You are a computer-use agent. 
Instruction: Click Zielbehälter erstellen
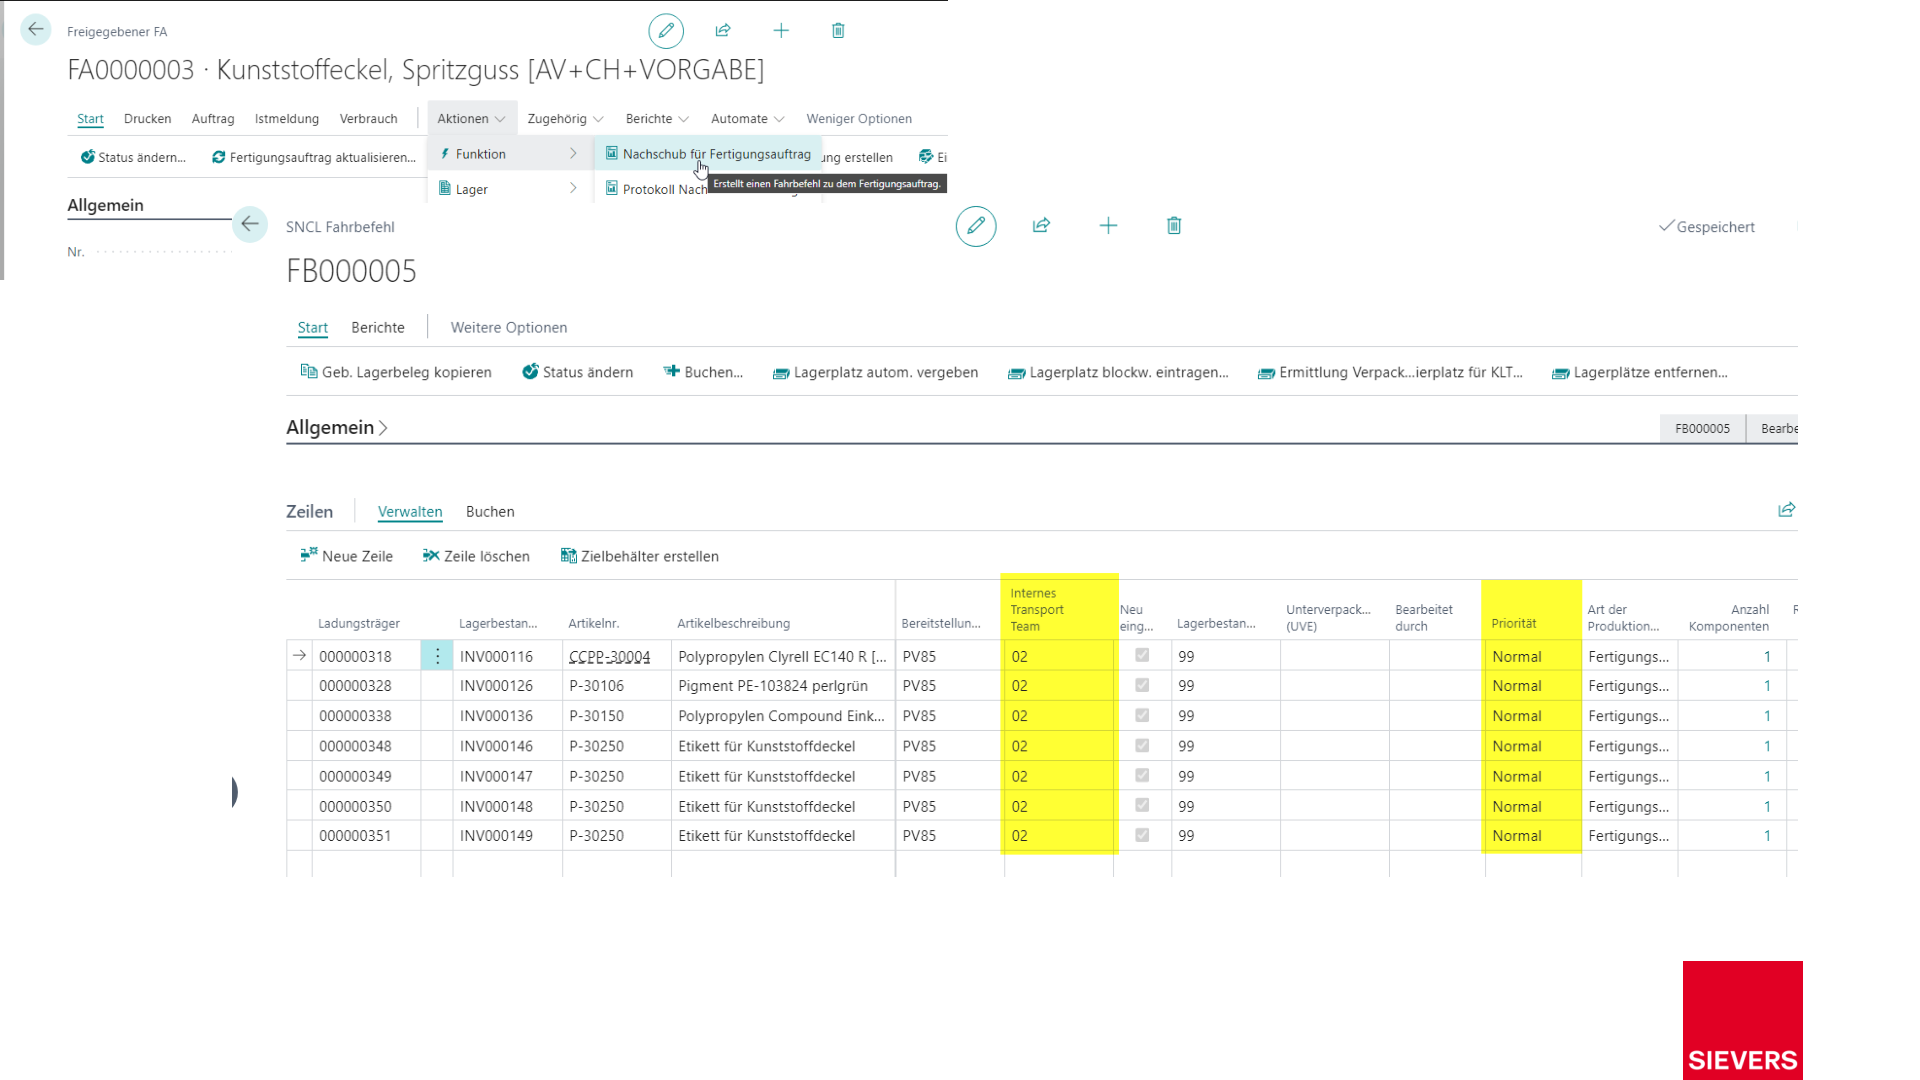point(640,556)
